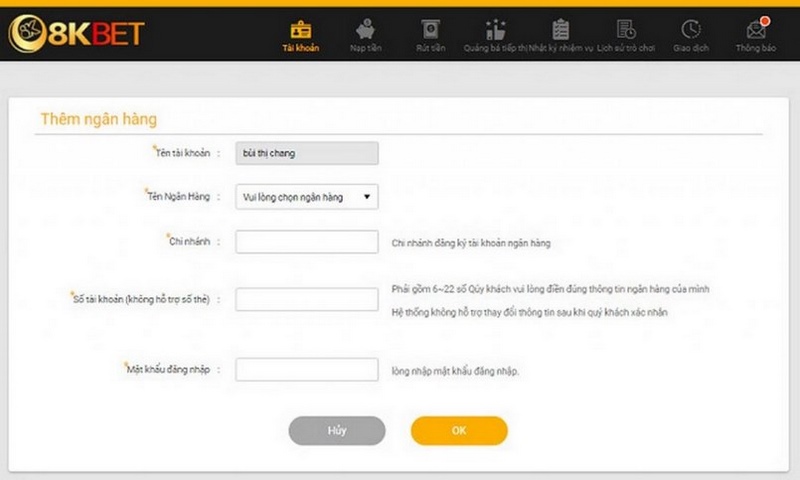Switch to the Rút tiền tab label
The width and height of the screenshot is (800, 480).
point(430,48)
